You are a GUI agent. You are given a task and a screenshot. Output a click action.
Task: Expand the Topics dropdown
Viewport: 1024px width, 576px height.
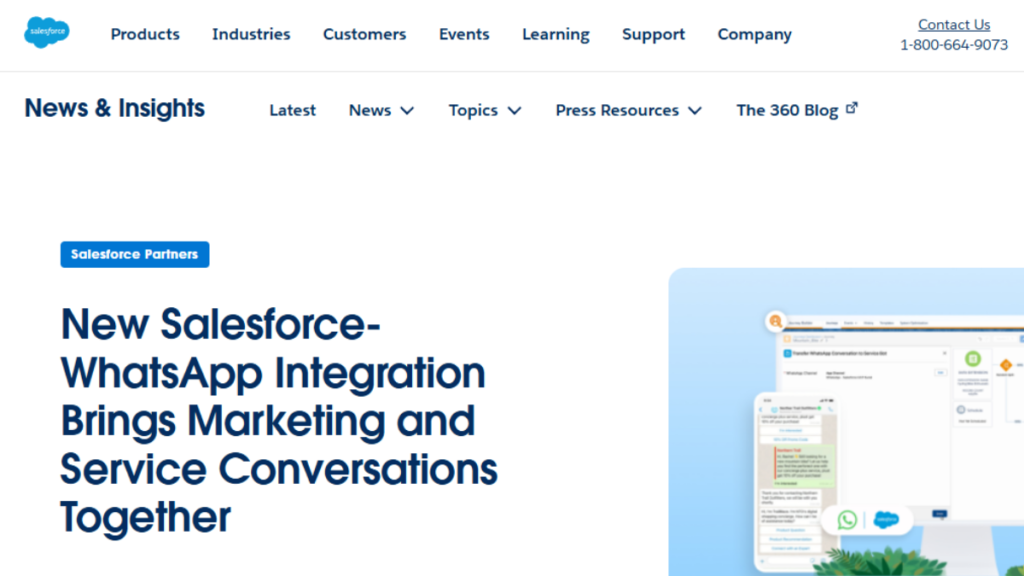coord(484,110)
